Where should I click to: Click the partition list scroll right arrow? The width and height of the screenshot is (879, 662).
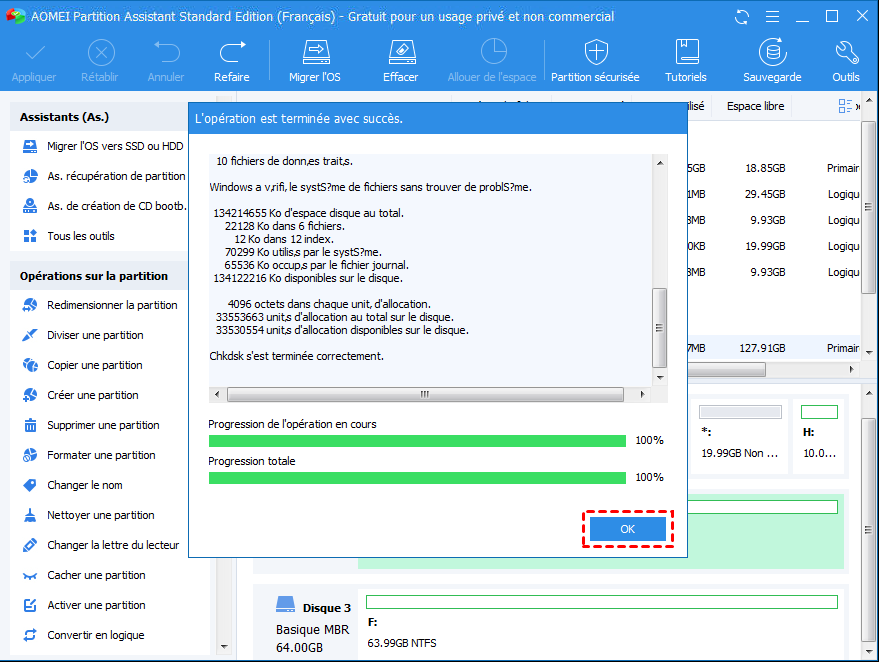coord(852,369)
